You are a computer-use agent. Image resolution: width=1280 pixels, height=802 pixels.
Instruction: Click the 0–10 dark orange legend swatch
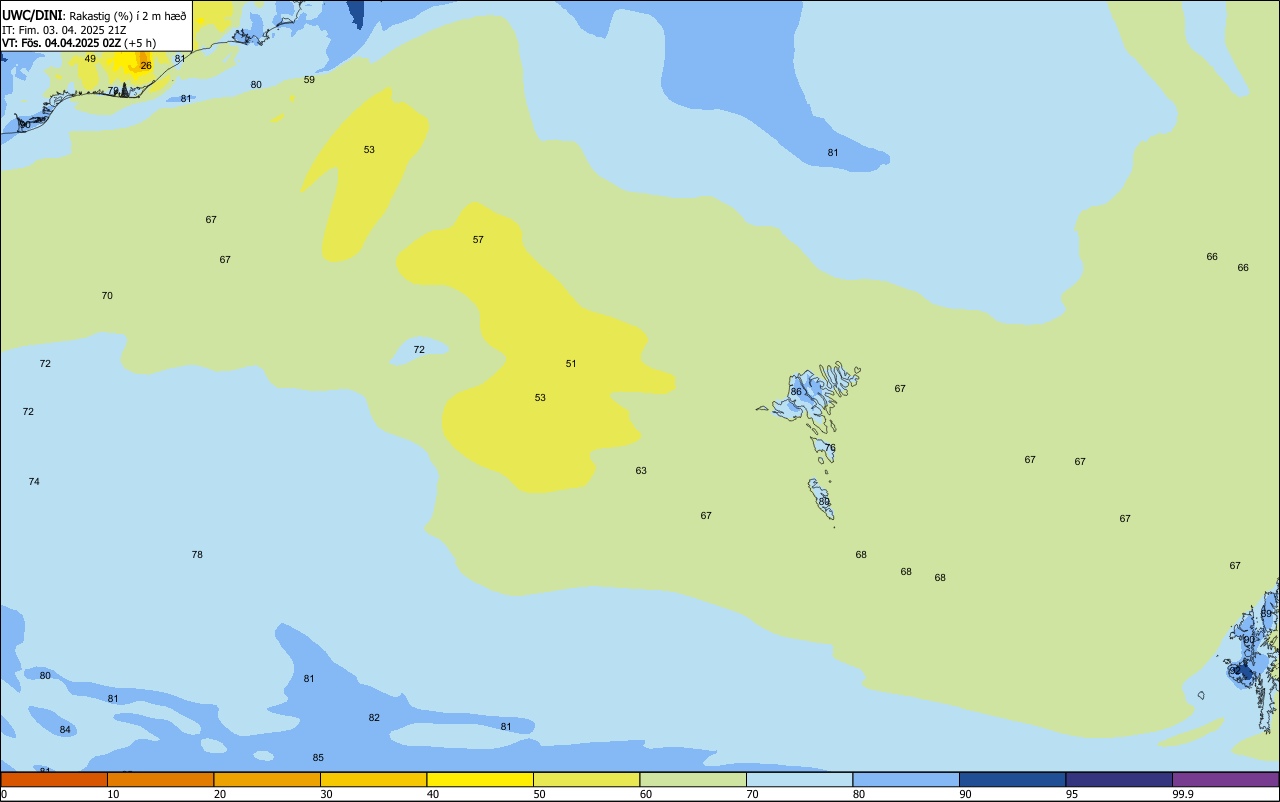point(54,779)
